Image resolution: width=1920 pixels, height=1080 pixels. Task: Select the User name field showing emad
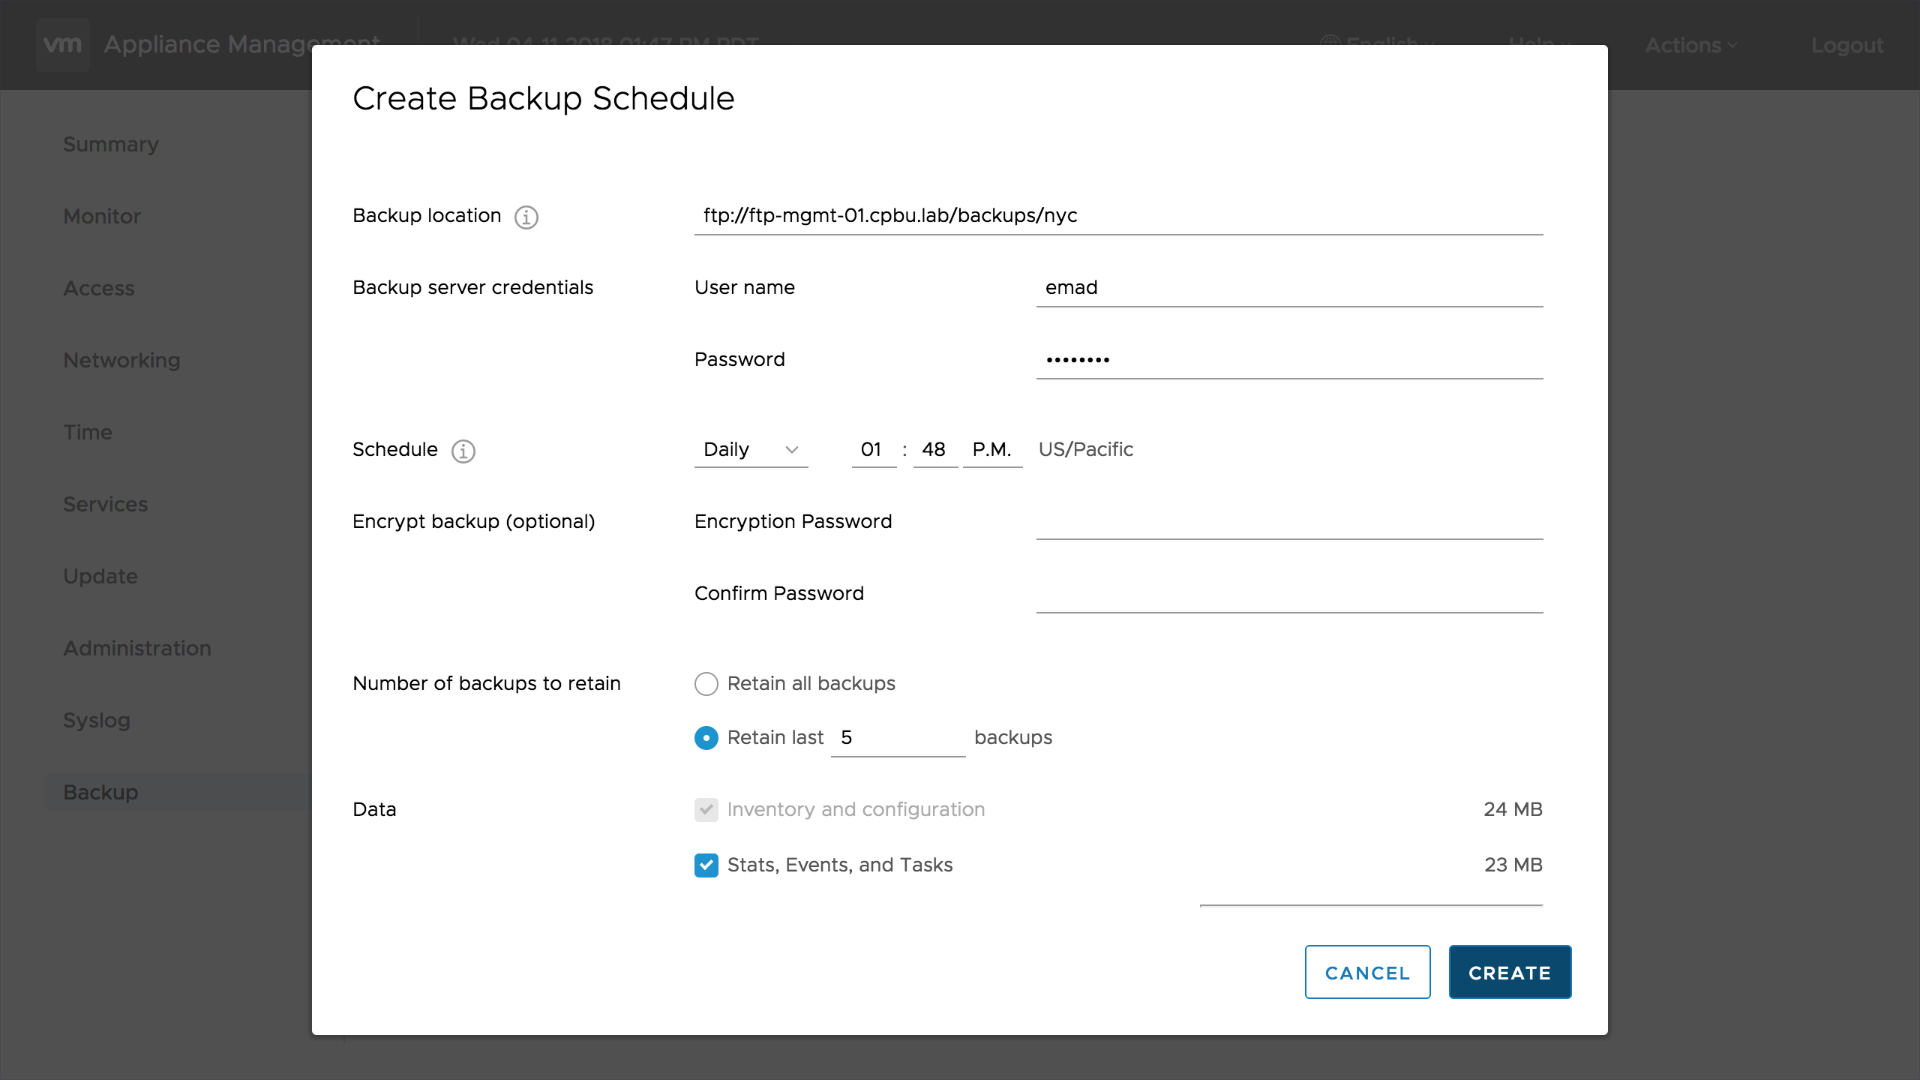click(x=1288, y=290)
